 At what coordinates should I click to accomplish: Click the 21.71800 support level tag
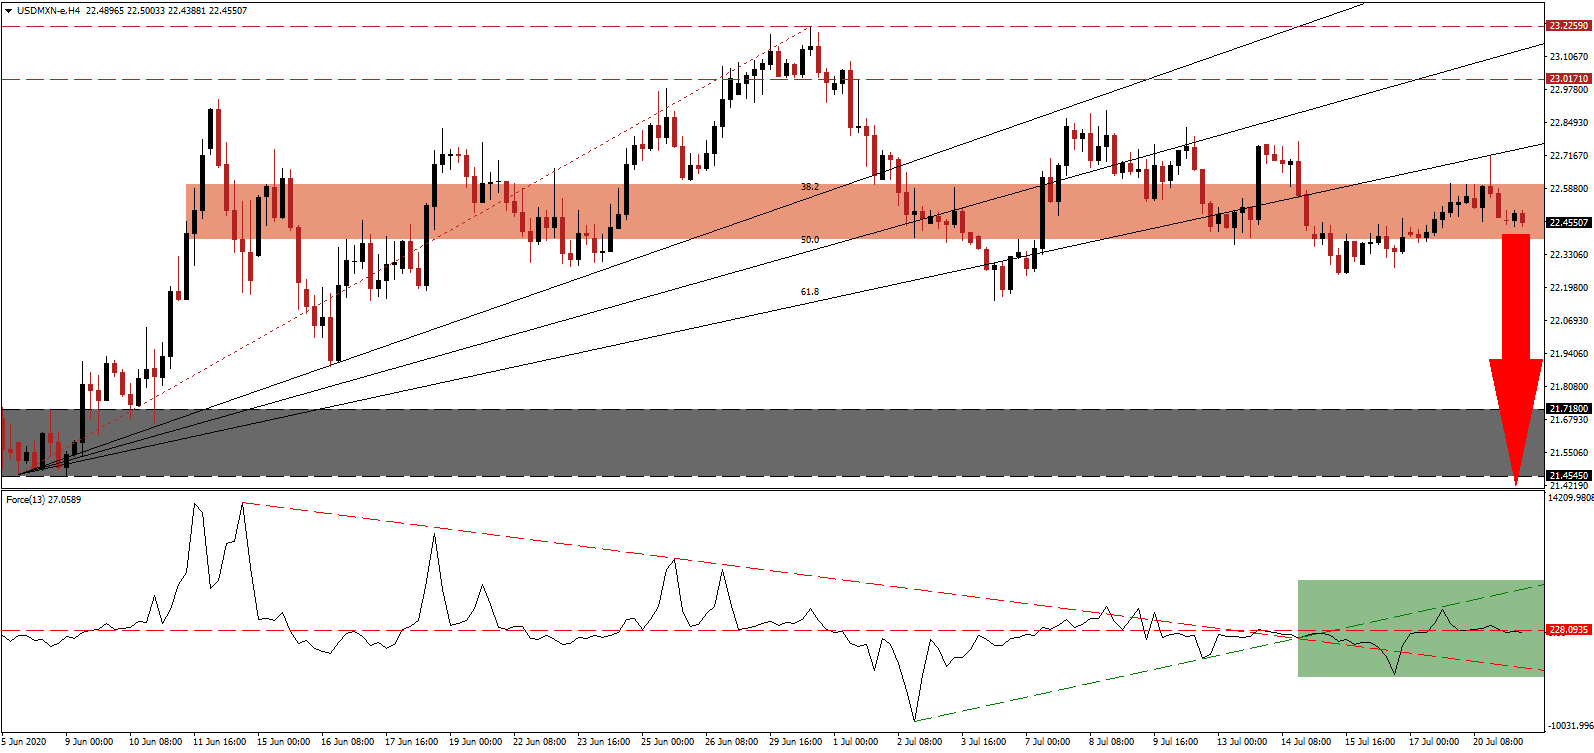(x=1568, y=409)
